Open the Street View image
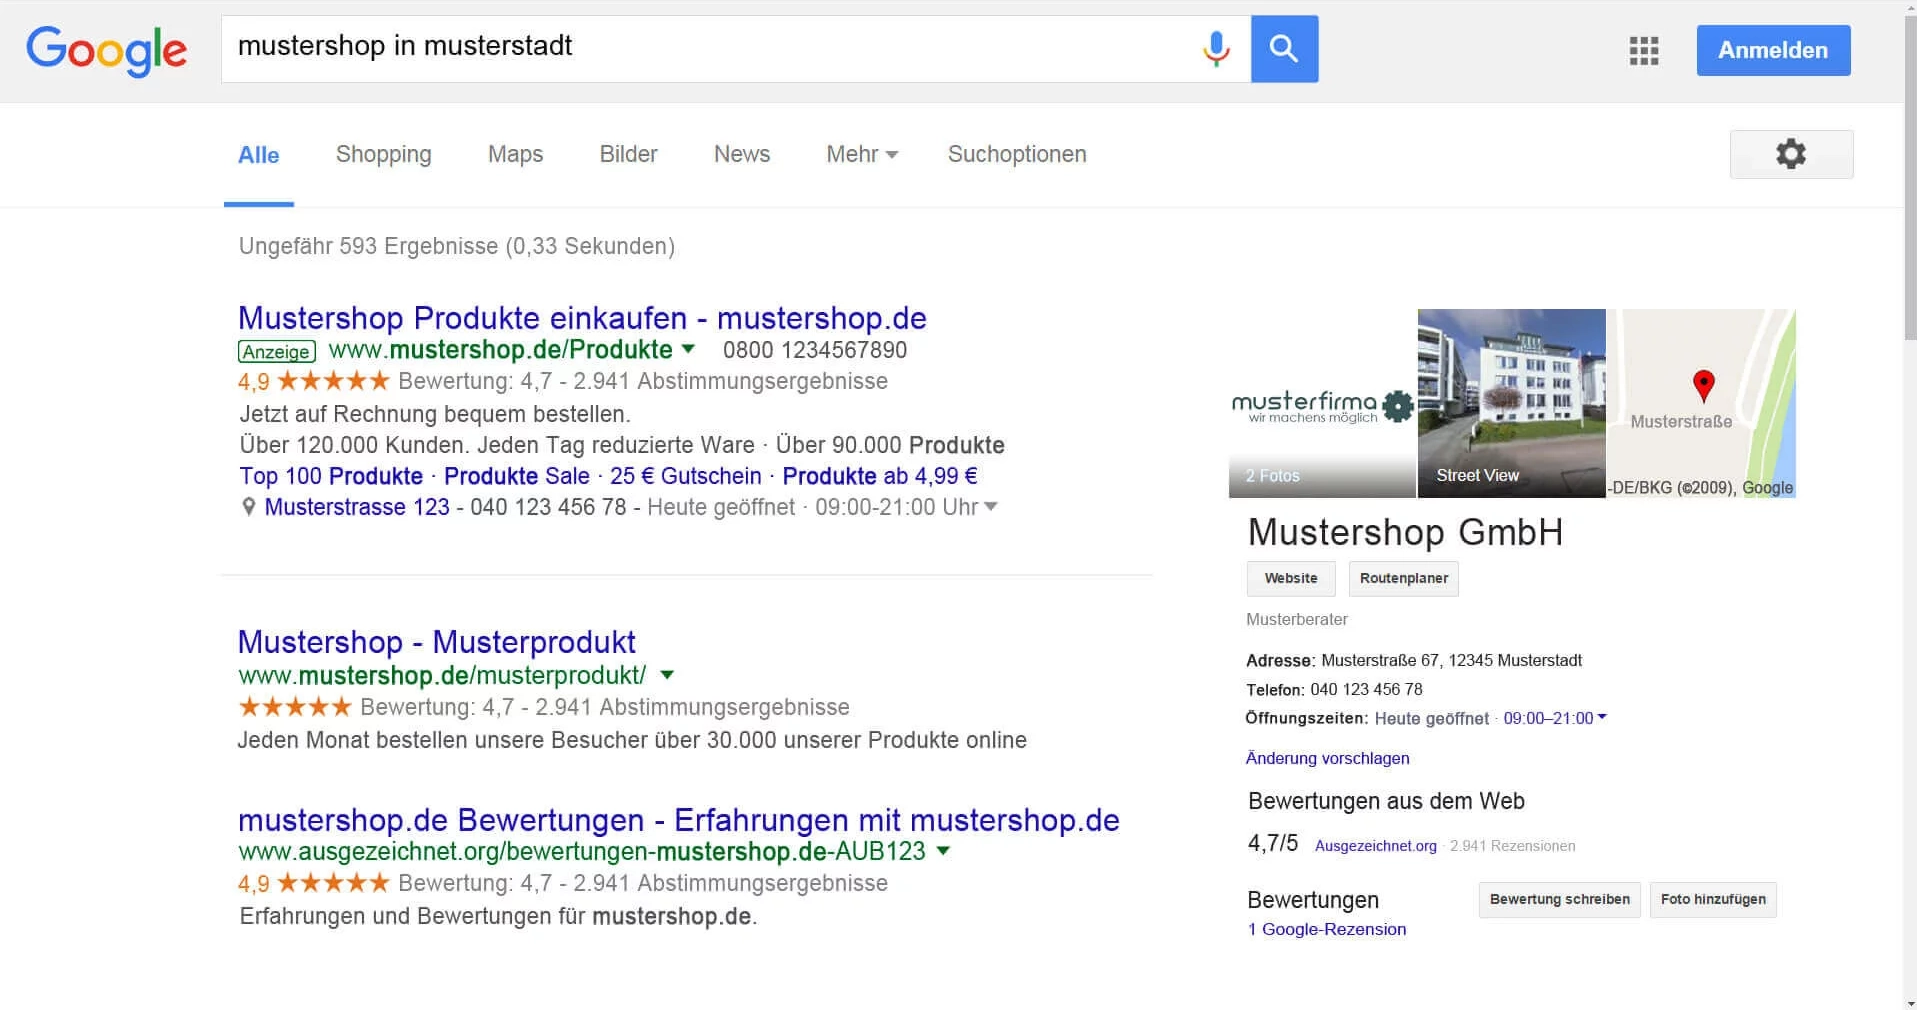This screenshot has width=1917, height=1010. (1511, 404)
